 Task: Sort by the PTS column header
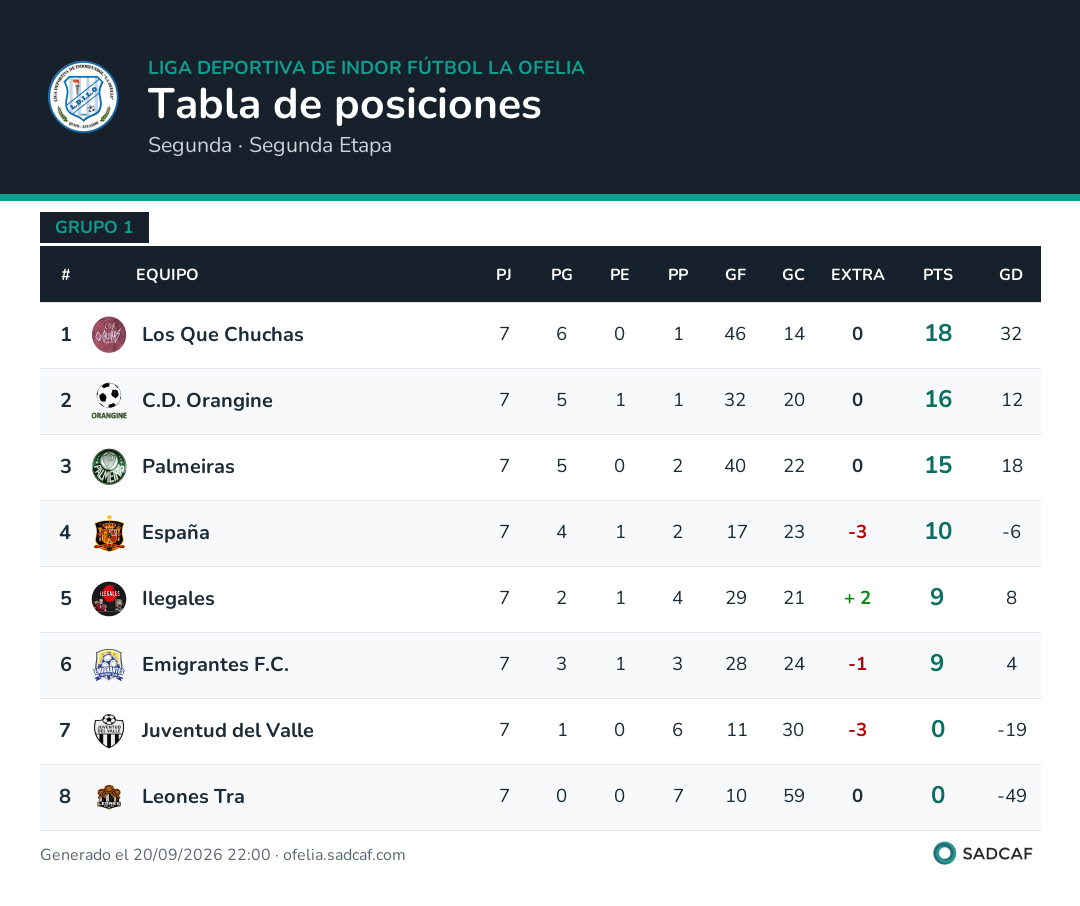tap(937, 274)
